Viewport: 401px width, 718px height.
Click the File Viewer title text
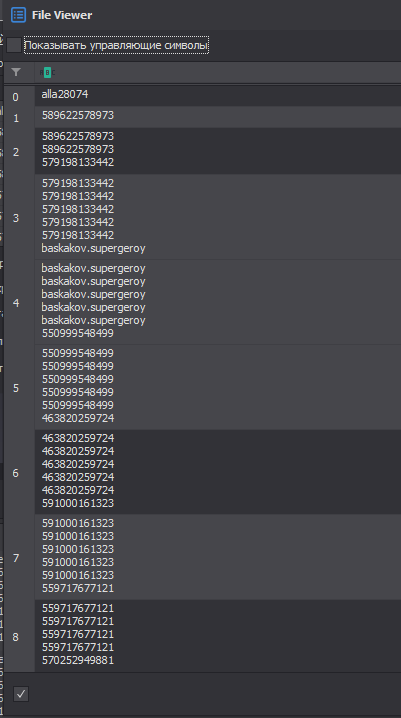62,15
